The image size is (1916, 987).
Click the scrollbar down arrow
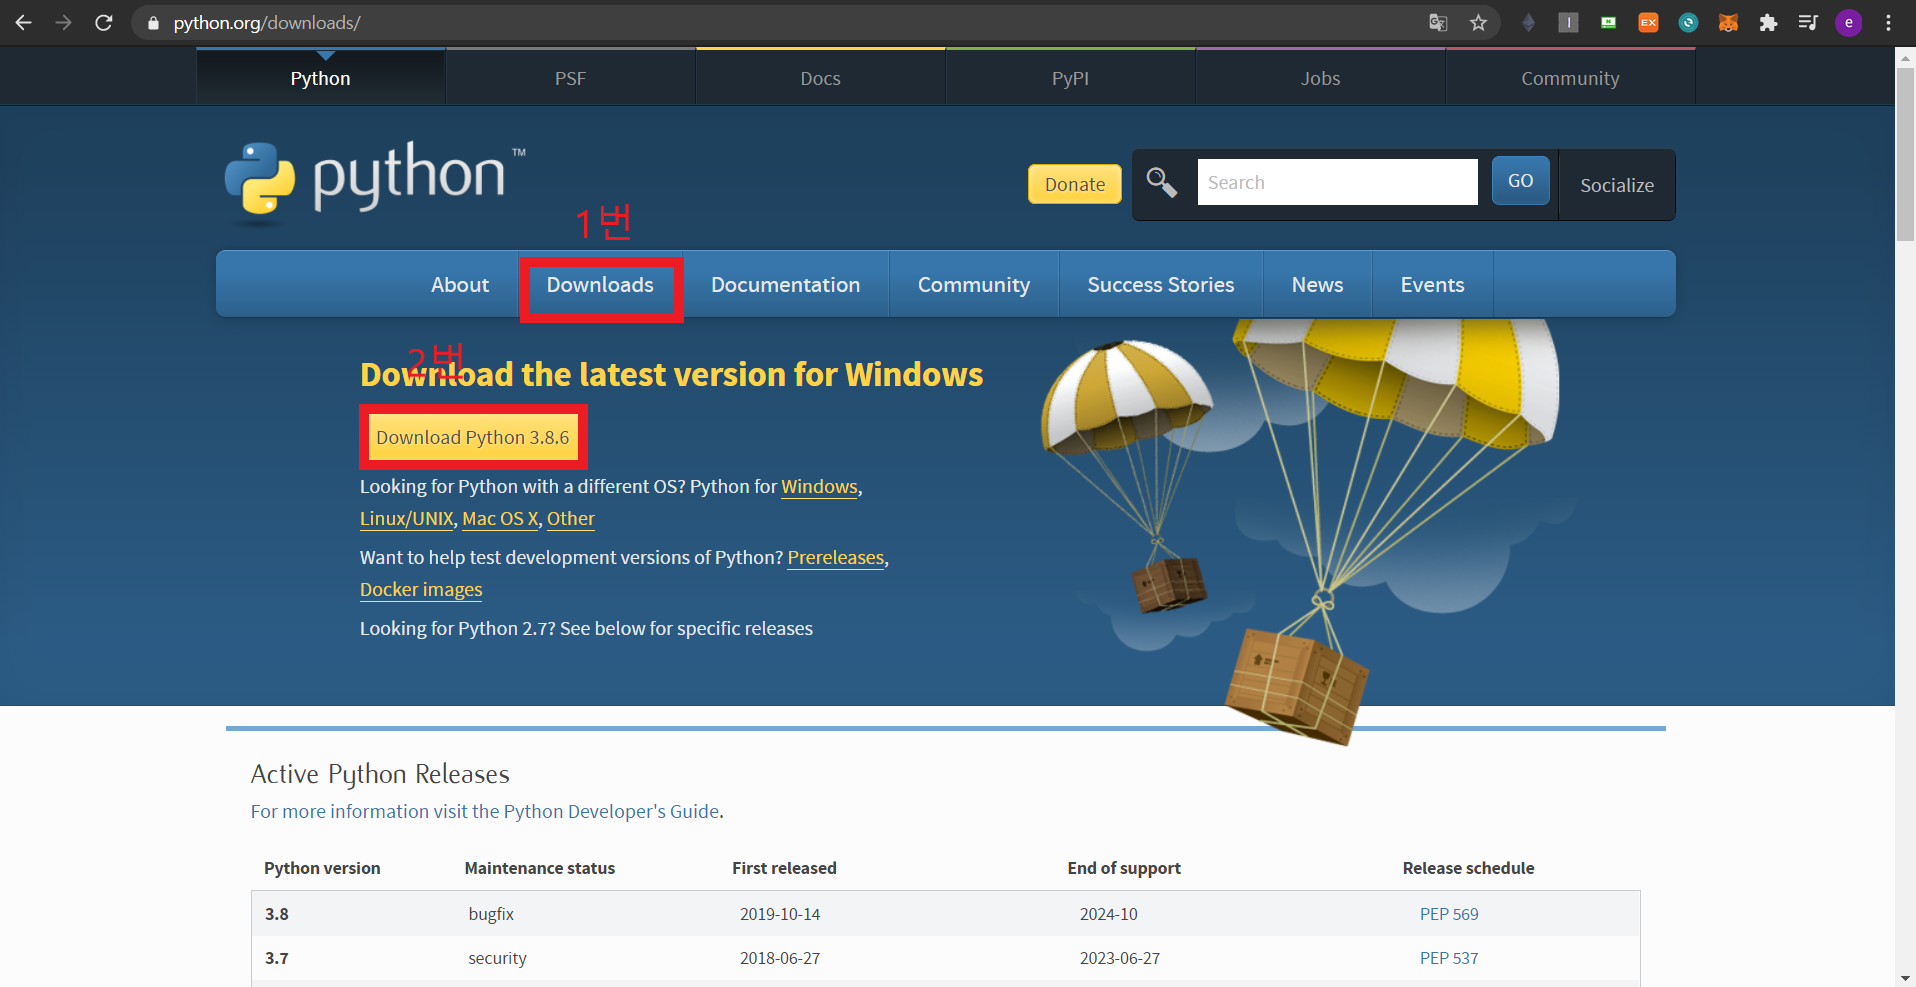pos(1905,977)
